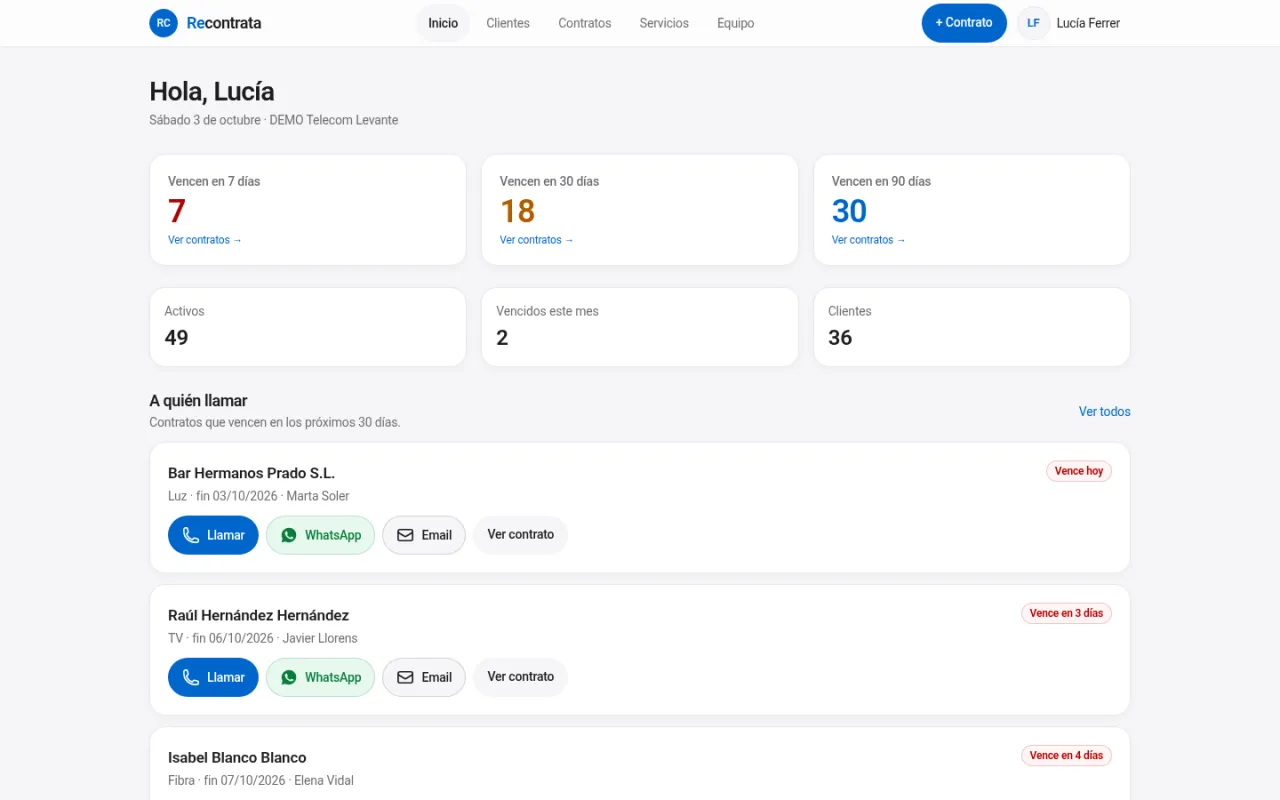
Task: Open the LF user avatar
Action: click(x=1033, y=23)
